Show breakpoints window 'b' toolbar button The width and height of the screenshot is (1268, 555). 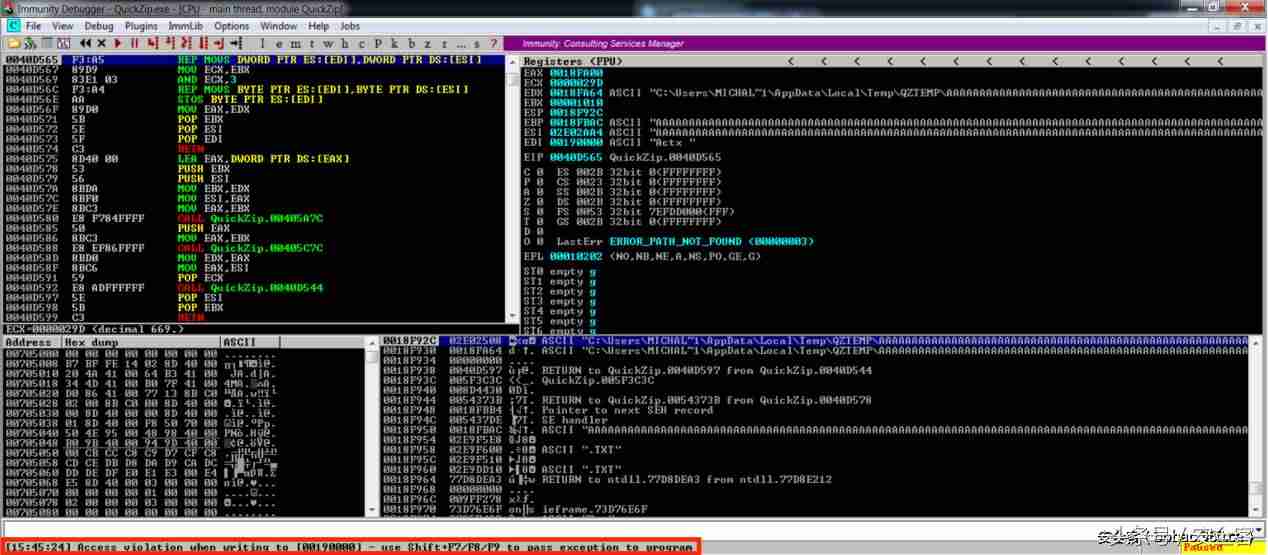pyautogui.click(x=411, y=43)
